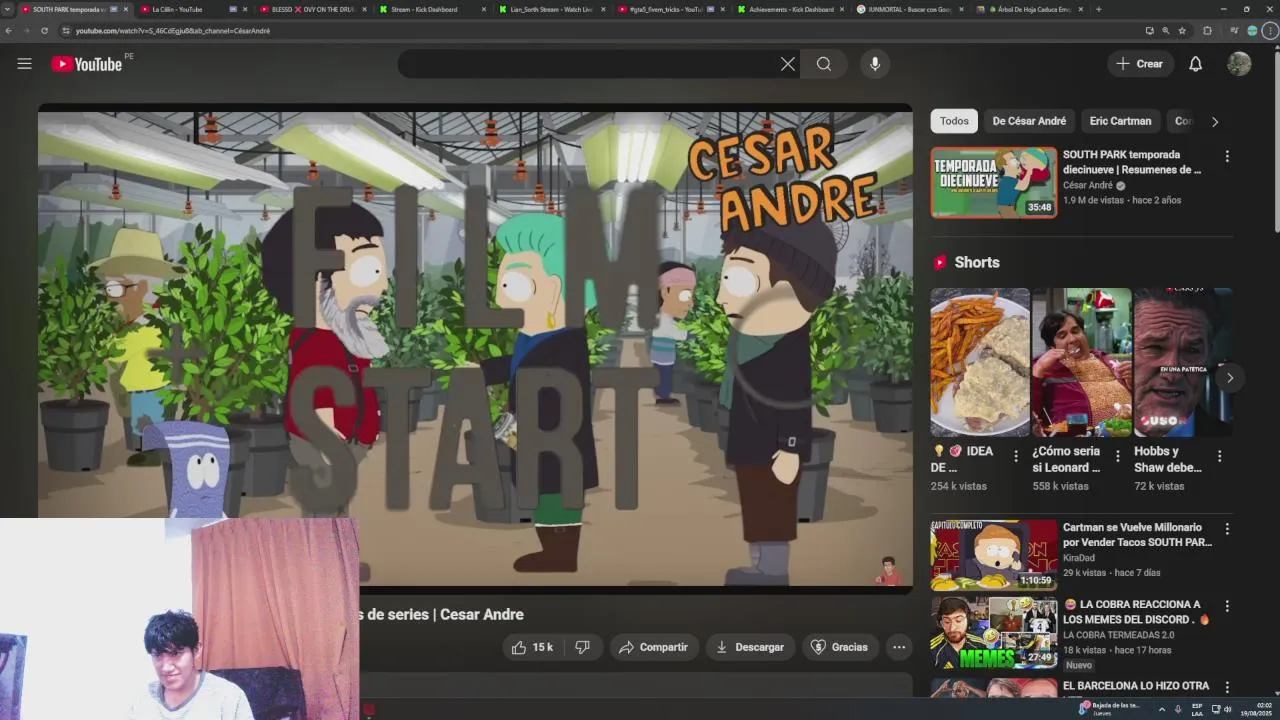This screenshot has height=720, width=1280.
Task: Open the more actions three-dot menu
Action: pos(899,647)
